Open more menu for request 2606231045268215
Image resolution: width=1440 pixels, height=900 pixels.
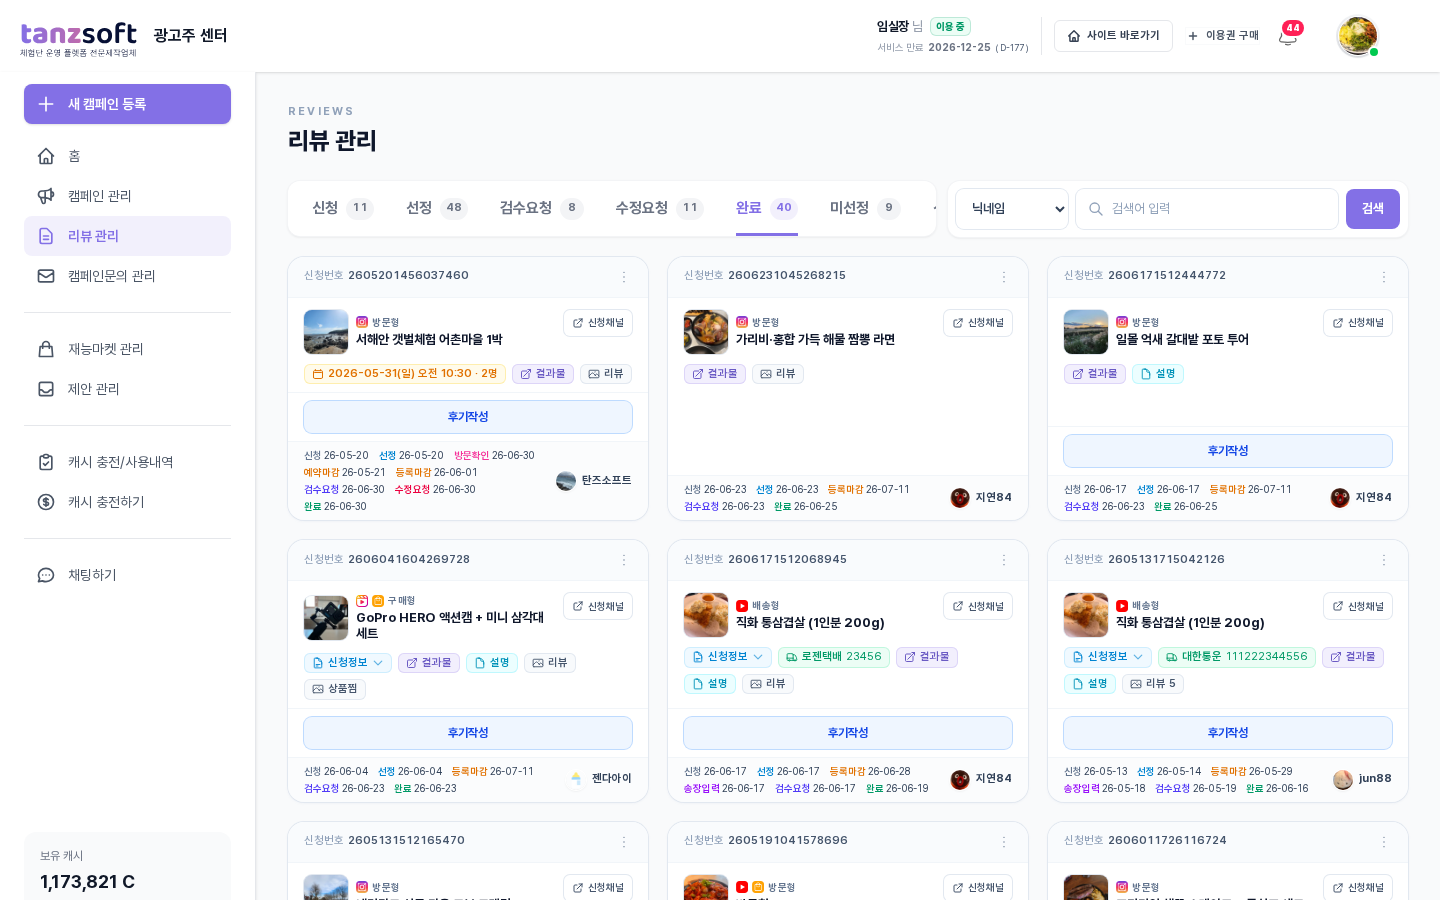pyautogui.click(x=1004, y=277)
